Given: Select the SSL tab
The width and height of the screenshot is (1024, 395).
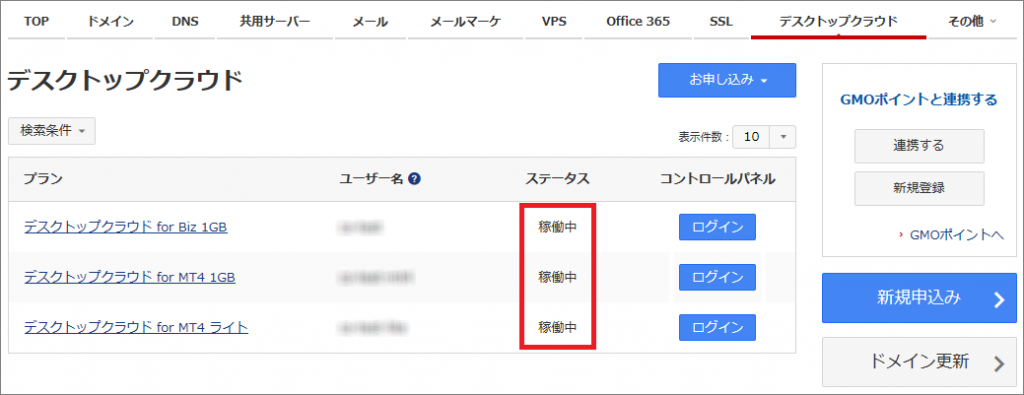Looking at the screenshot, I should coord(721,22).
